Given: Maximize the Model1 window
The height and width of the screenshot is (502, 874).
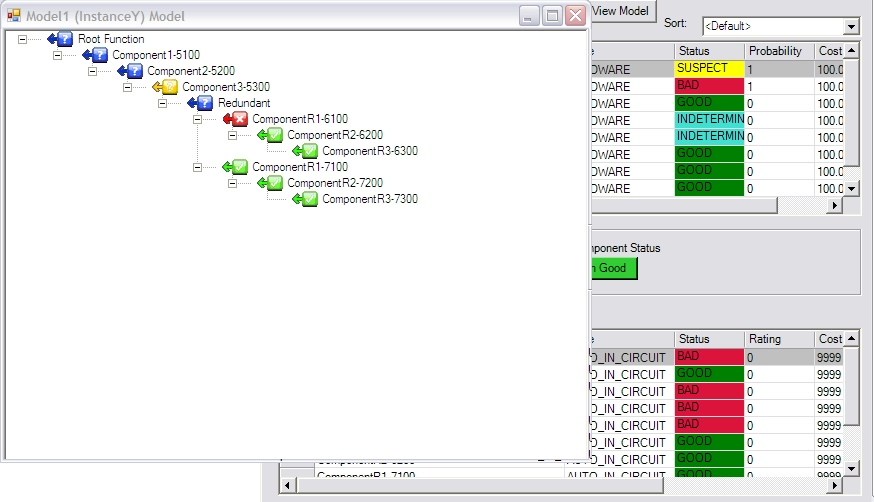Looking at the screenshot, I should click(552, 16).
